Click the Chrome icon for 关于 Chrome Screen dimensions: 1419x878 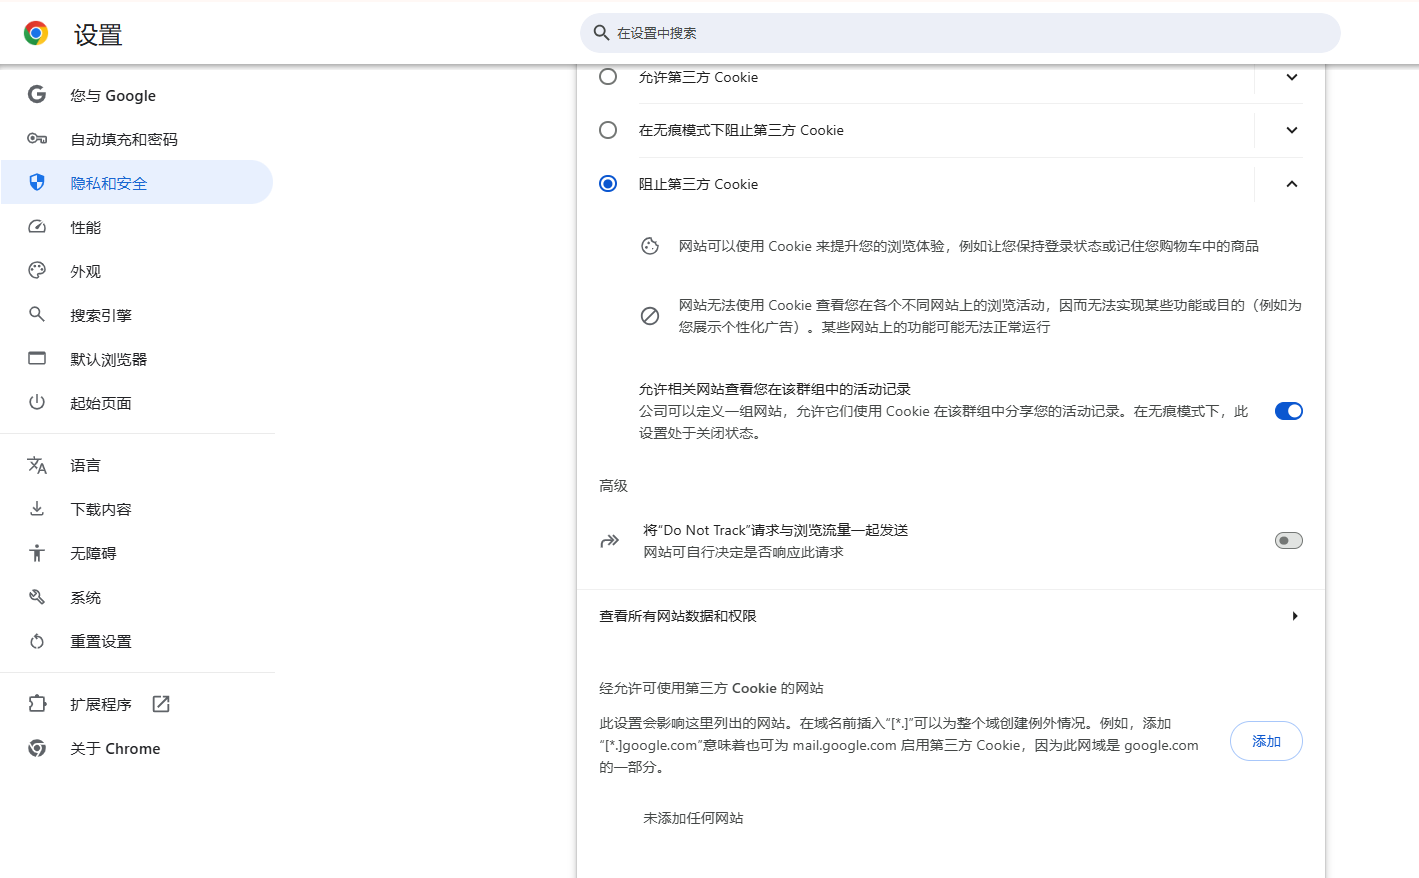tap(37, 748)
